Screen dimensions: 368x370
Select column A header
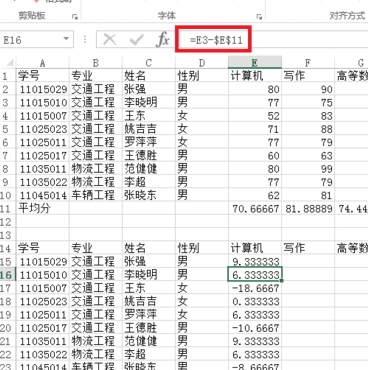tap(42, 62)
